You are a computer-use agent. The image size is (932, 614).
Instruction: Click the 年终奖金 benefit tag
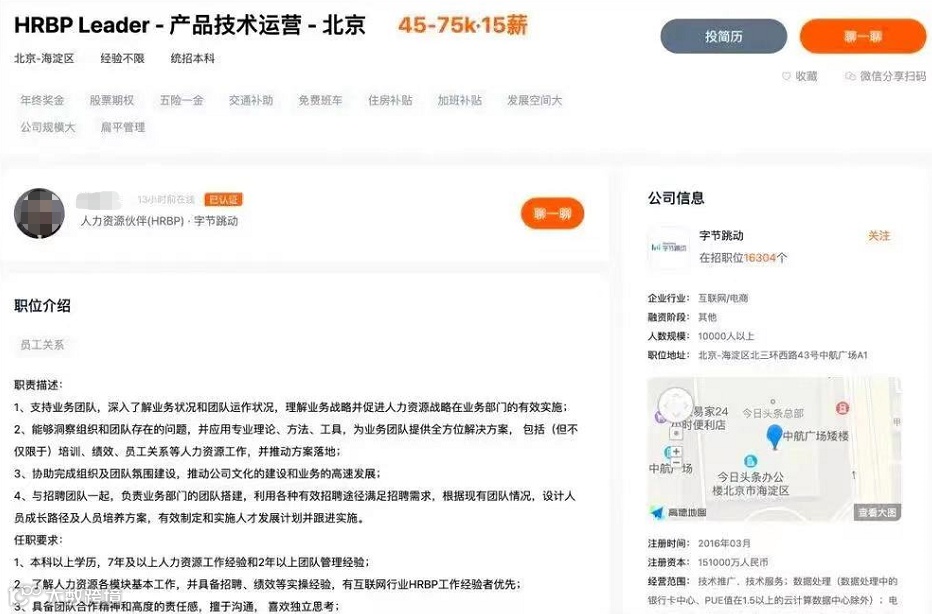pyautogui.click(x=42, y=100)
